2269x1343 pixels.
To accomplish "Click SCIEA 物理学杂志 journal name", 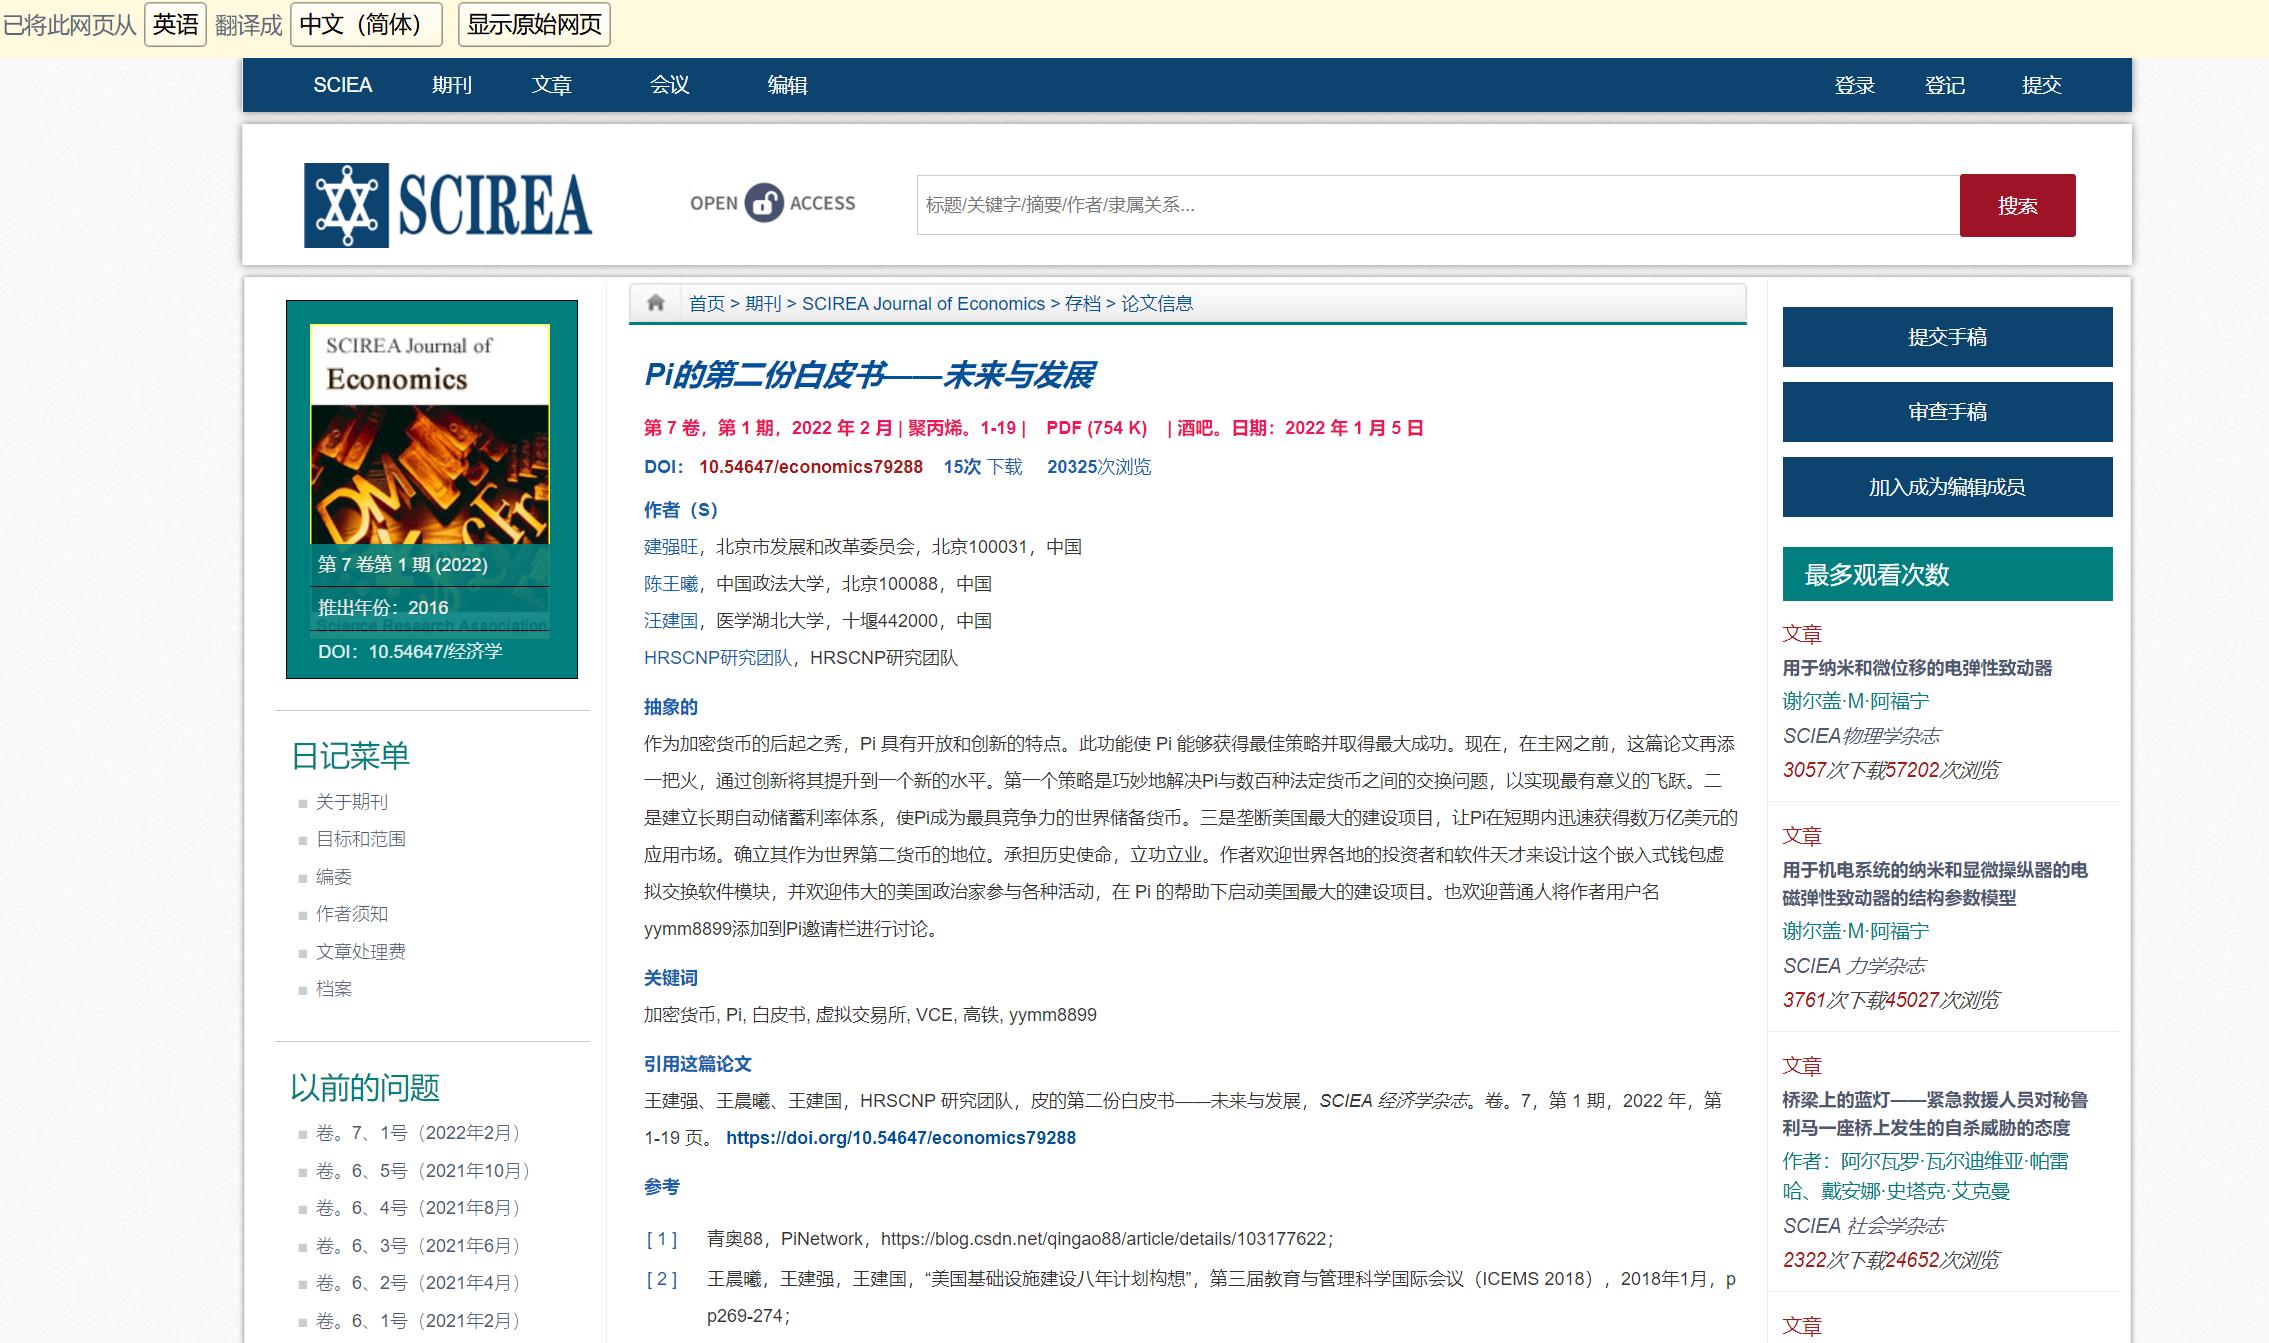I will click(x=1861, y=736).
